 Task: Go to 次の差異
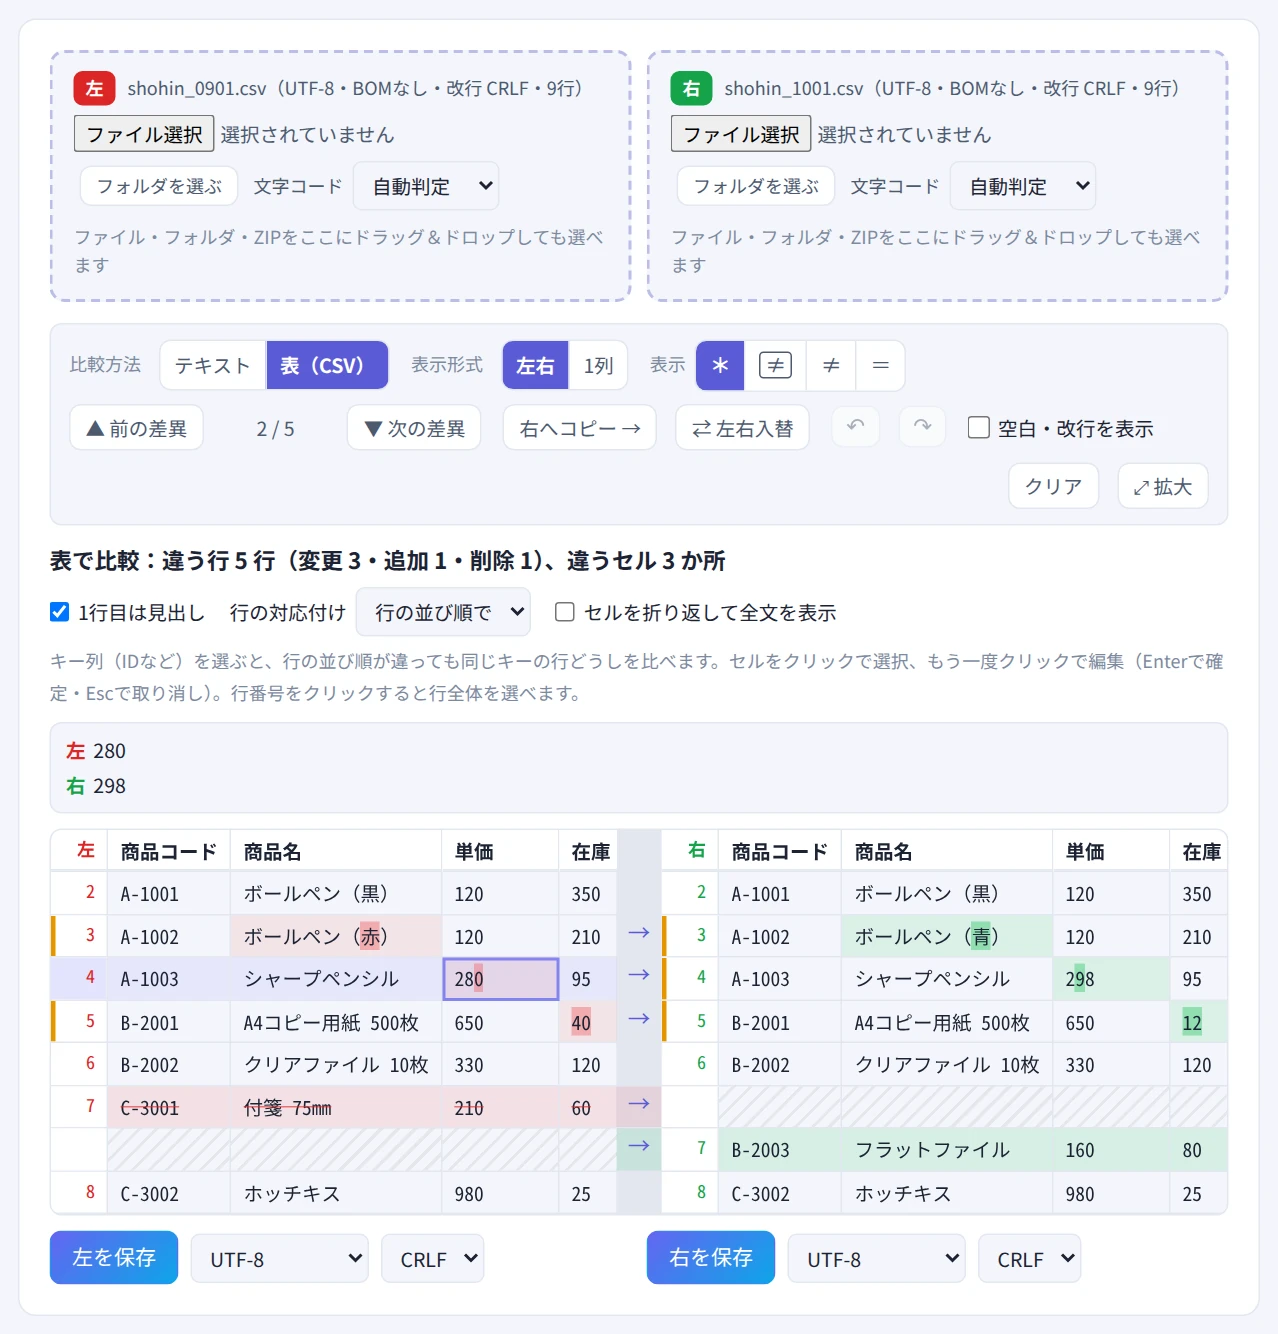click(414, 428)
